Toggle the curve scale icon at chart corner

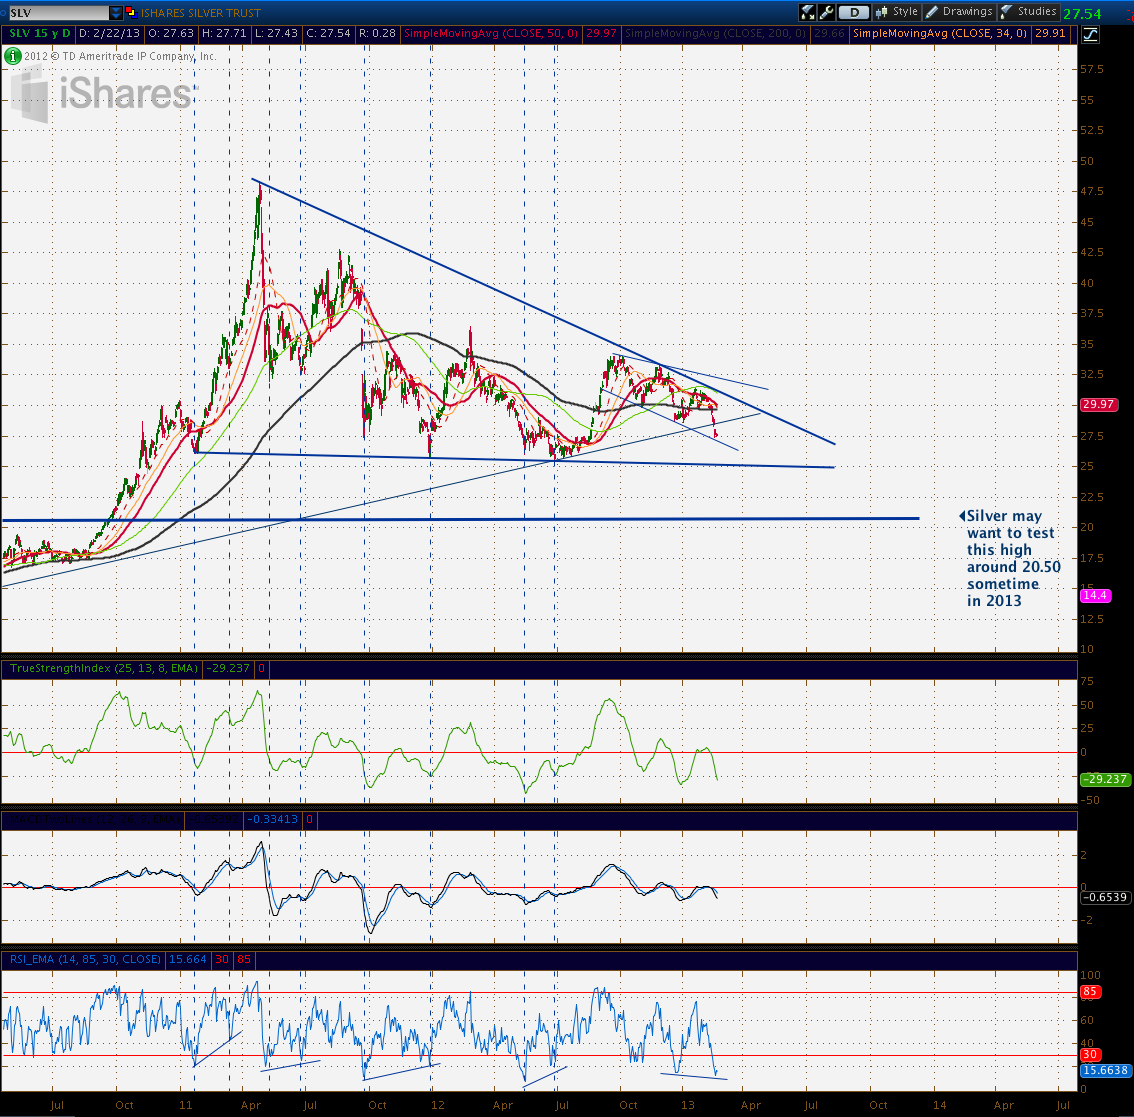(1090, 34)
